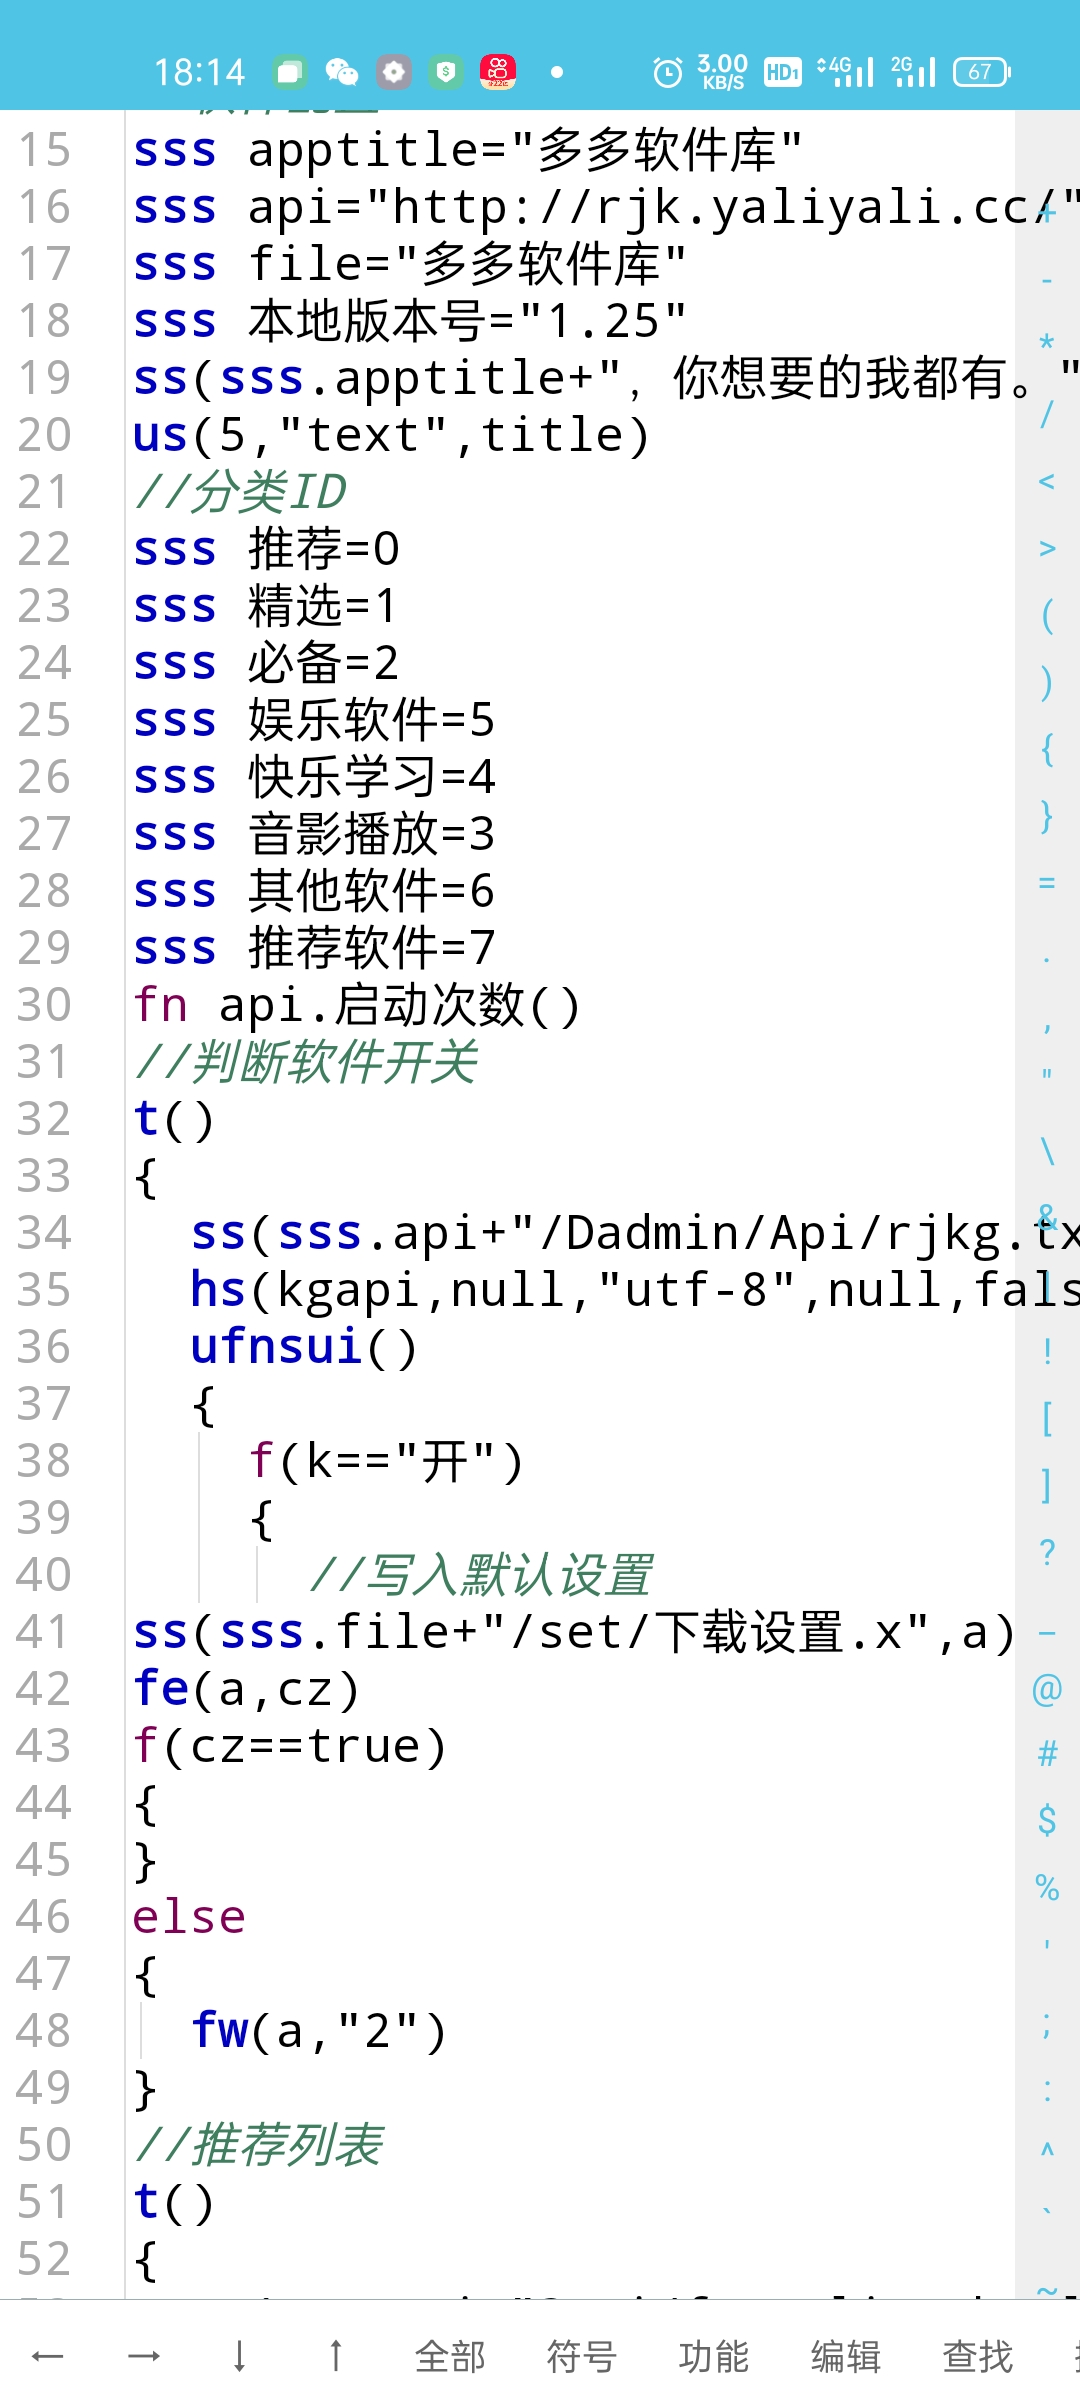This screenshot has width=1080, height=2400.
Task: Insert the = sign from sidebar
Action: tap(1047, 883)
